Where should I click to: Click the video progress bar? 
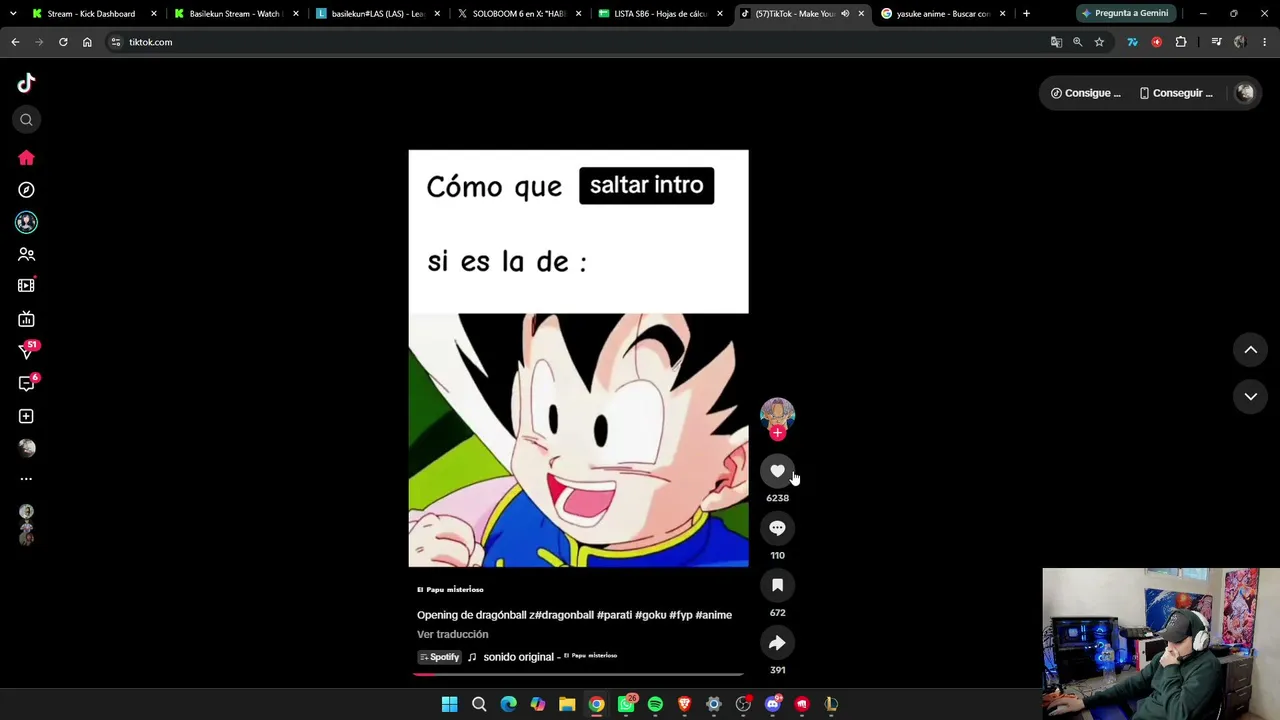[x=578, y=674]
